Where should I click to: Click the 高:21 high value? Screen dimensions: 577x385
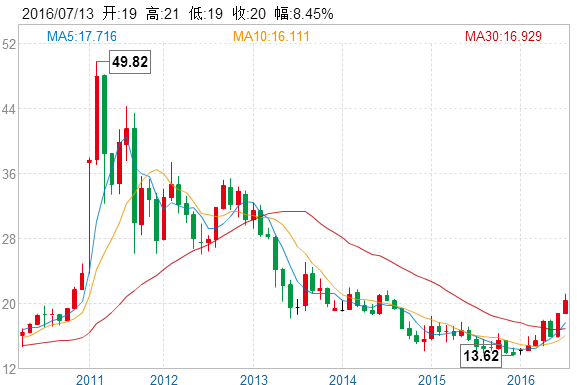coord(162,14)
